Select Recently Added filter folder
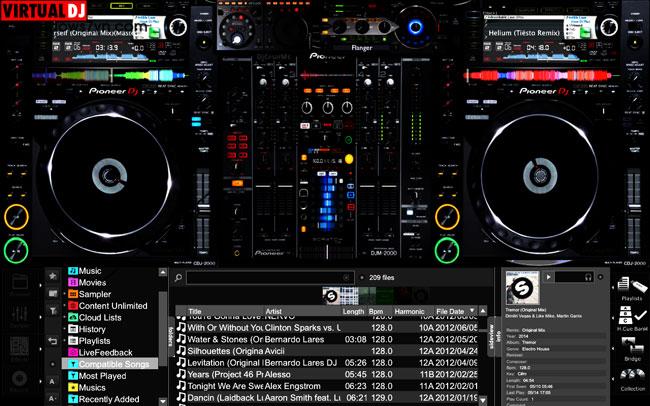The width and height of the screenshot is (650, 406). click(x=104, y=399)
